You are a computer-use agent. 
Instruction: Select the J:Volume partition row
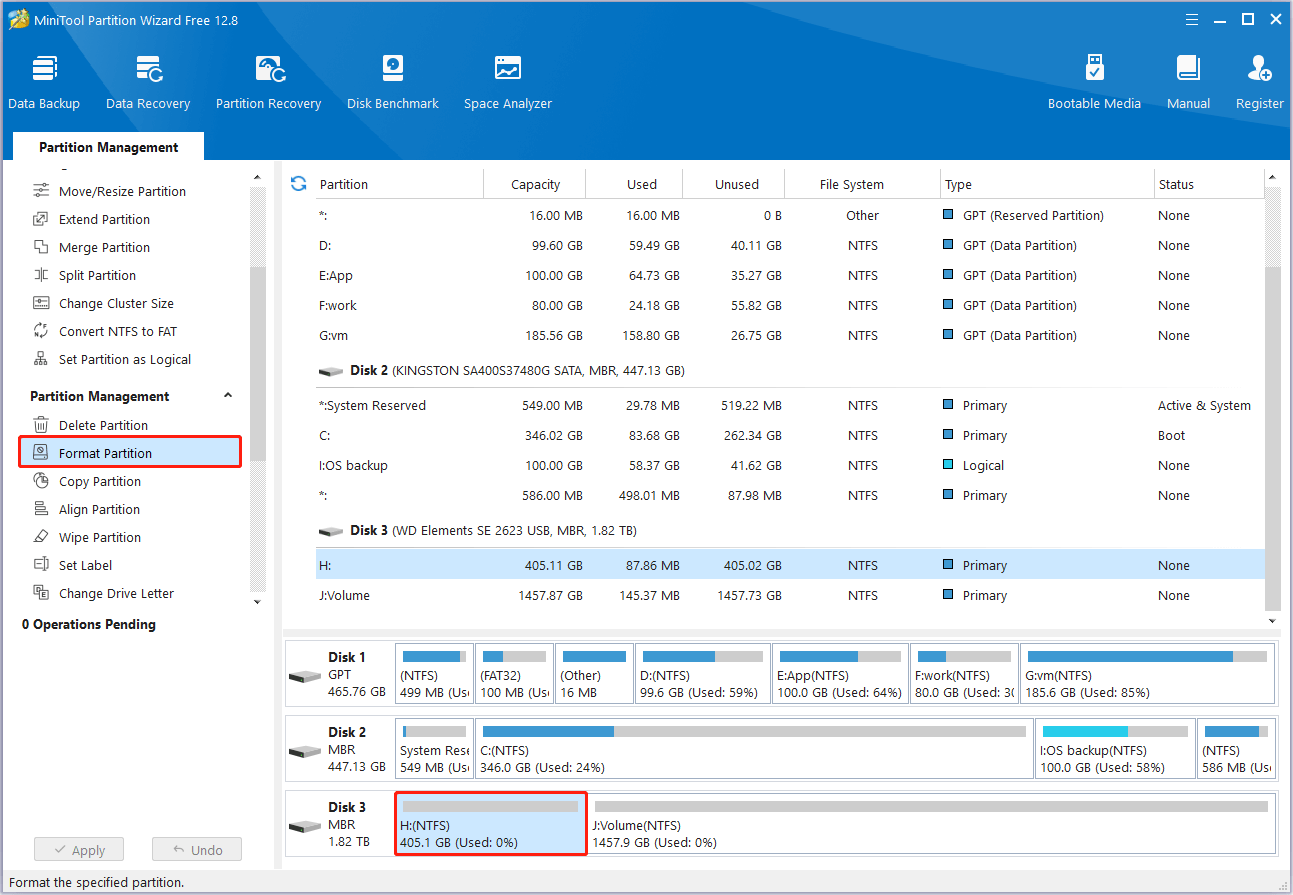(790, 595)
